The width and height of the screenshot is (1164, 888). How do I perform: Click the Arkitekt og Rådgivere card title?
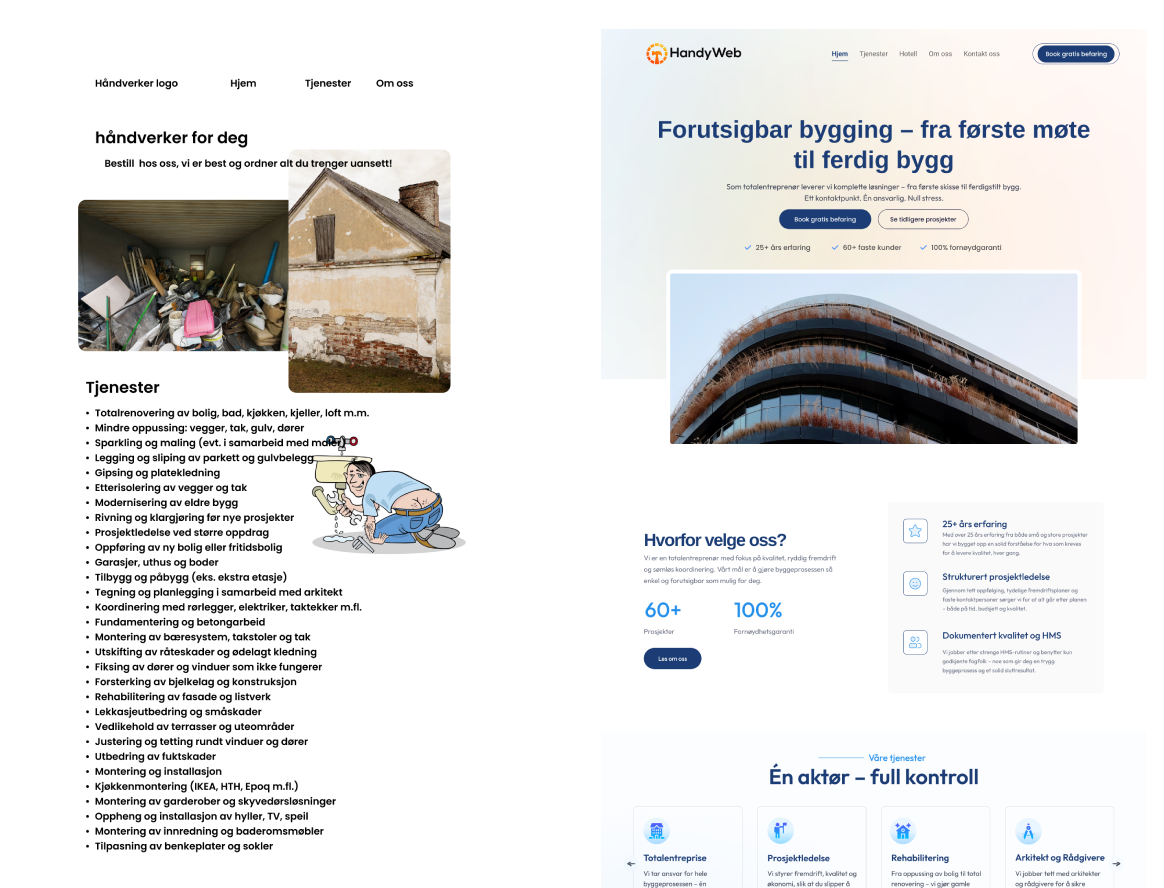coord(1059,858)
